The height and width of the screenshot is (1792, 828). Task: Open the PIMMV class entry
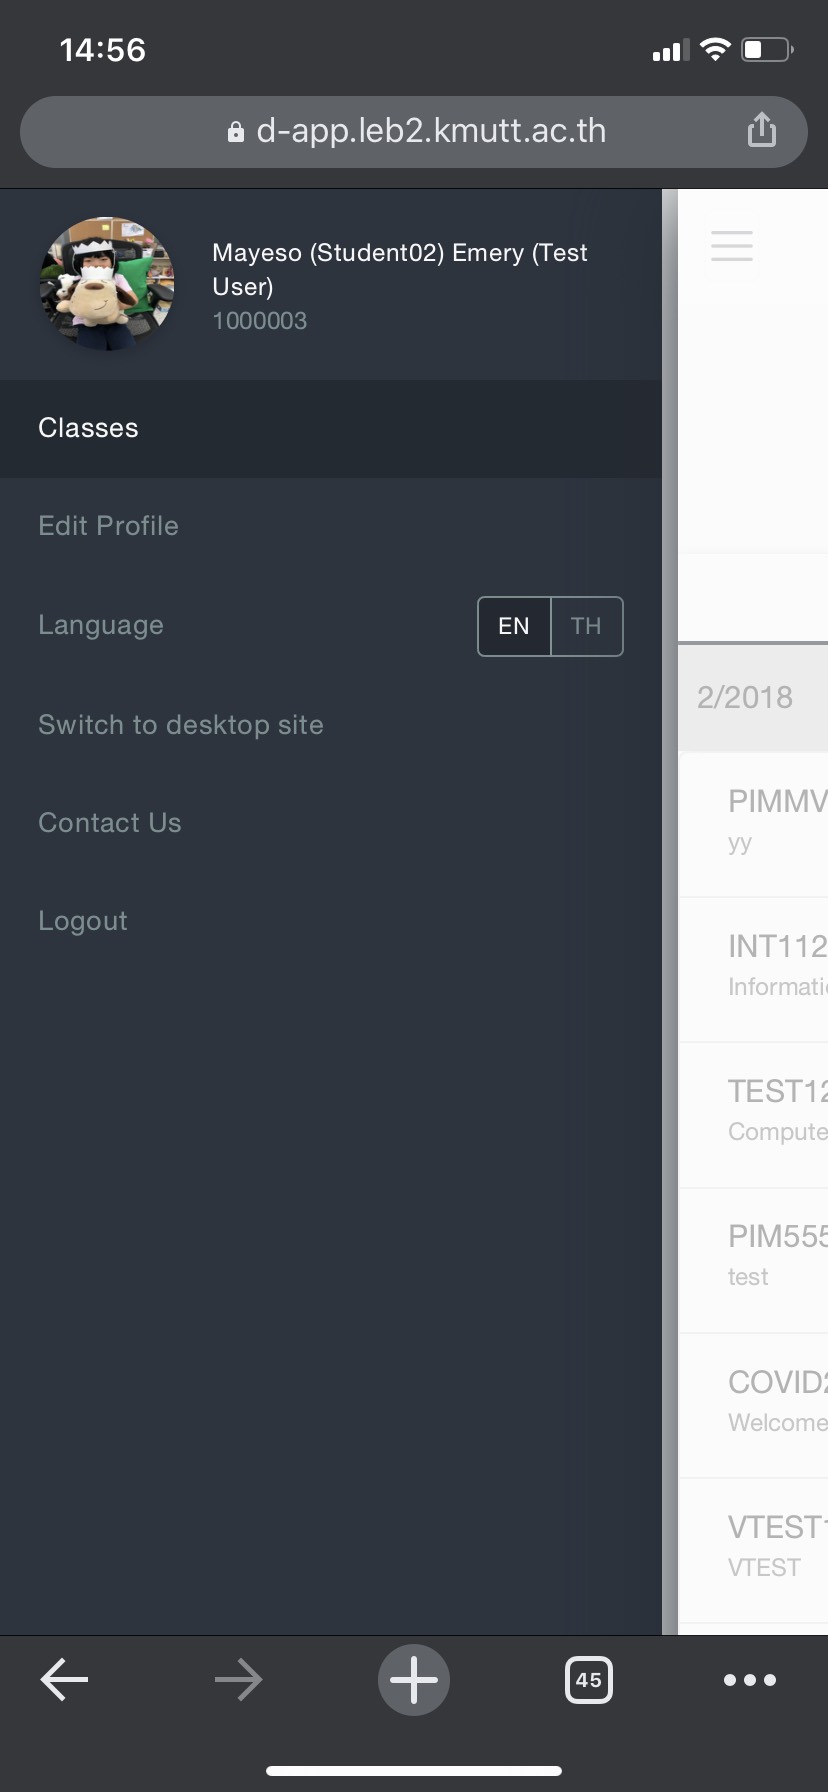(x=754, y=824)
